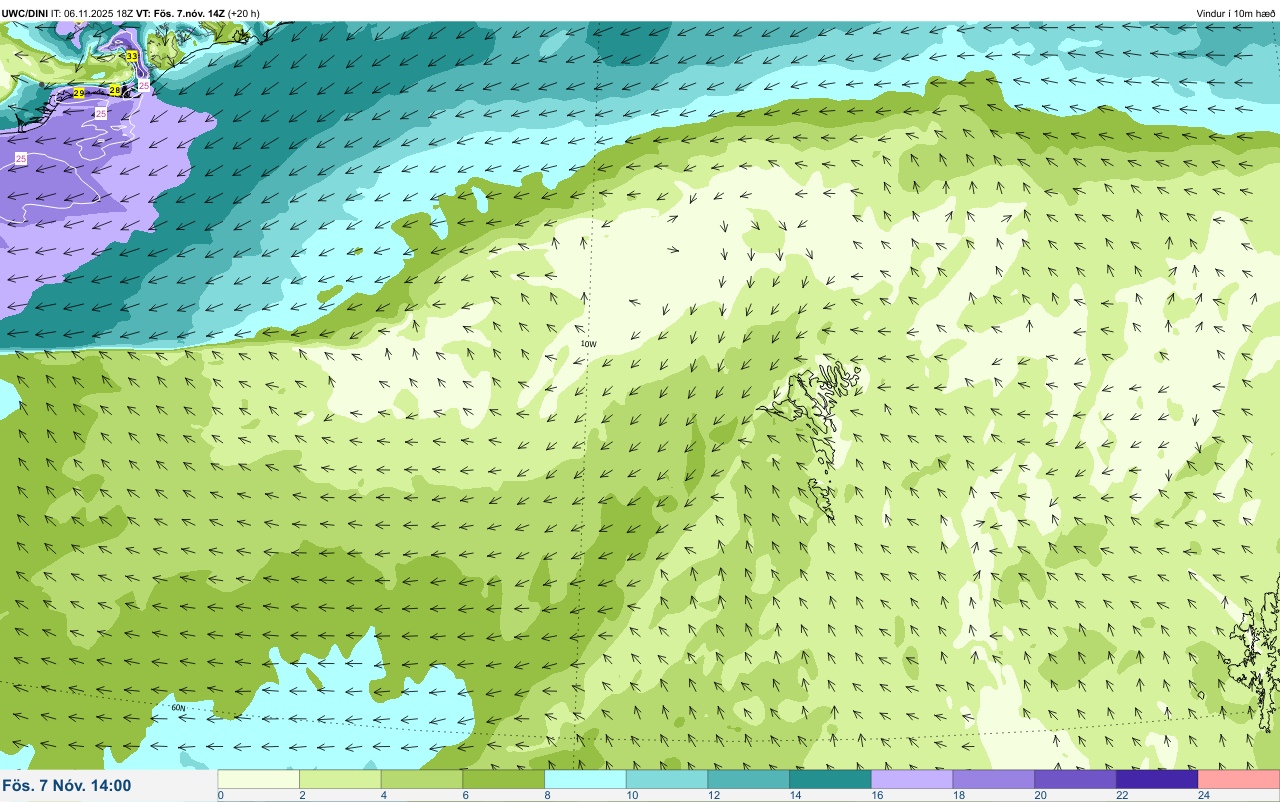1280x802 pixels.
Task: Pick the lavender 16–18 legend swatch
Action: click(912, 779)
